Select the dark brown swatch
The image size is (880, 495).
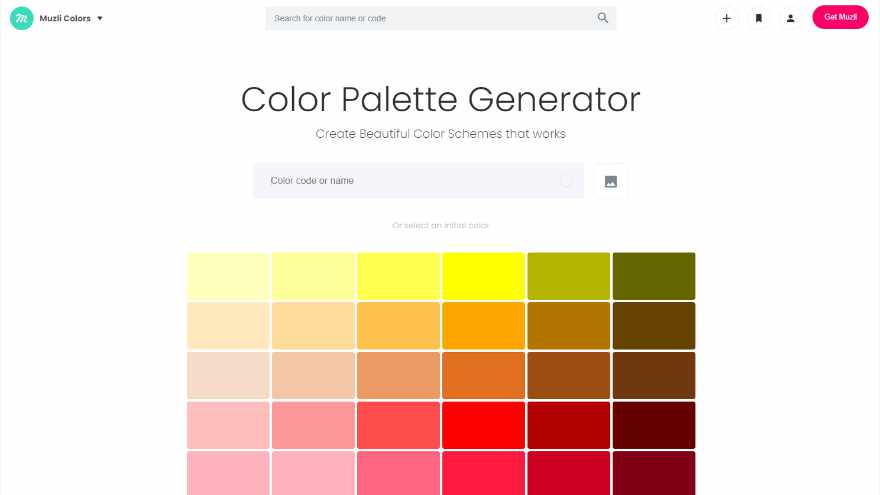[654, 325]
